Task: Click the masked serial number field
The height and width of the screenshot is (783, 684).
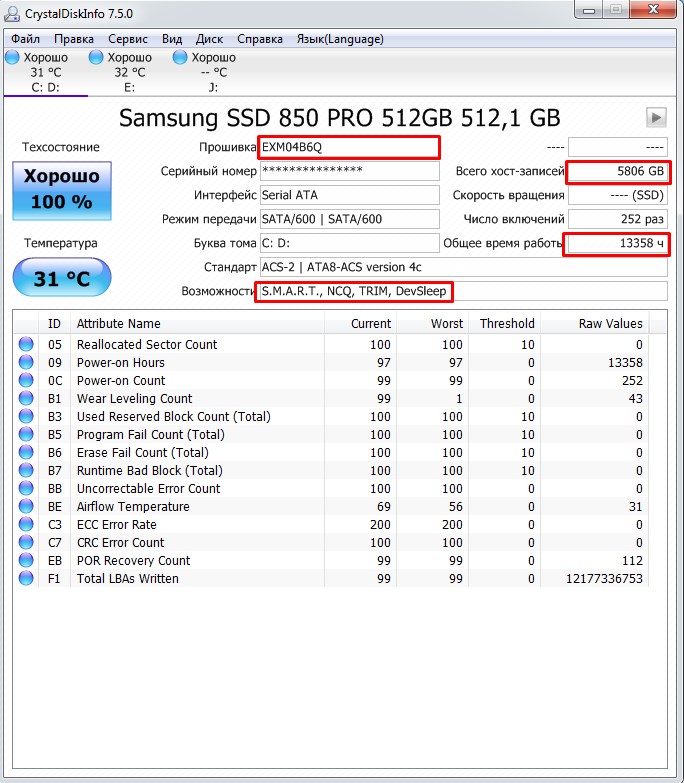Action: (x=349, y=171)
